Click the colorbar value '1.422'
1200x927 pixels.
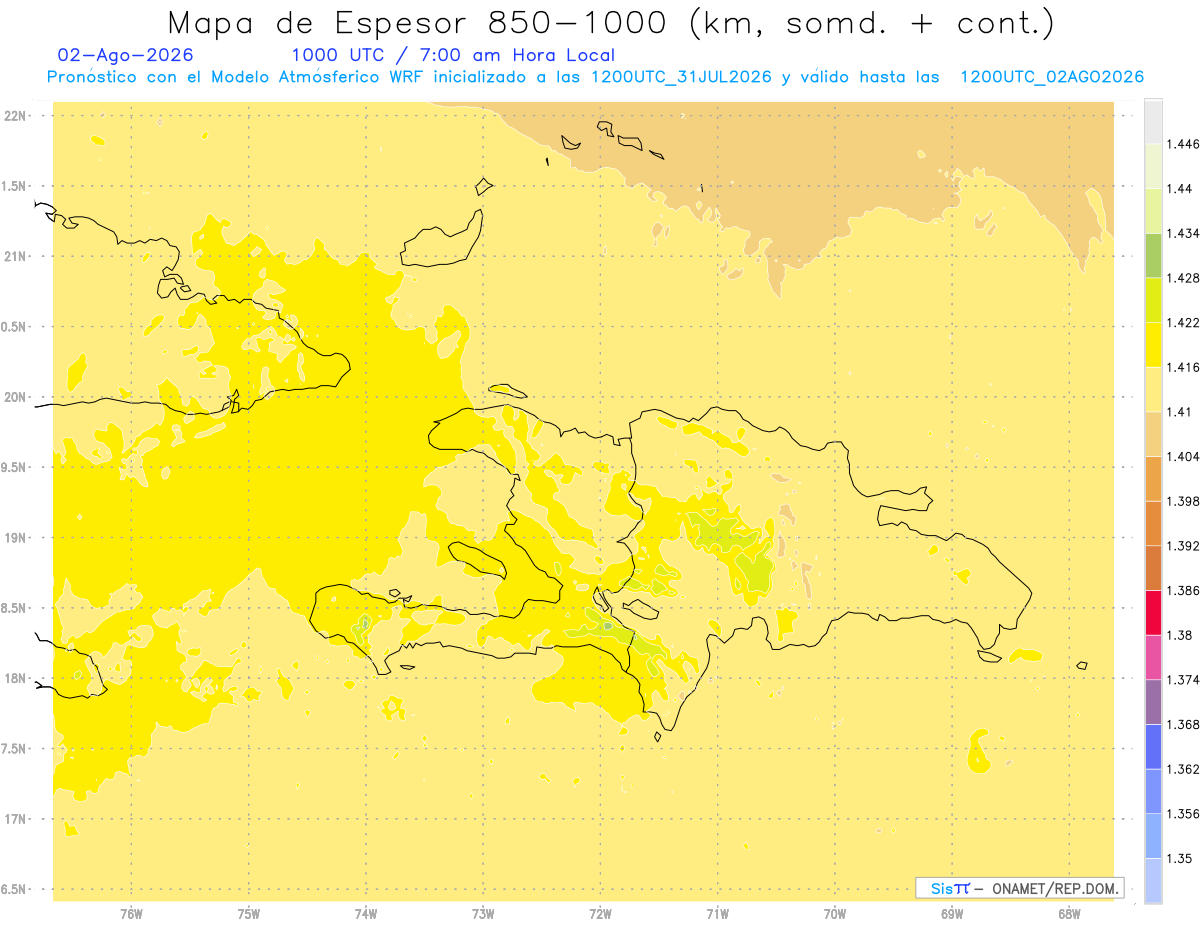tap(1184, 323)
